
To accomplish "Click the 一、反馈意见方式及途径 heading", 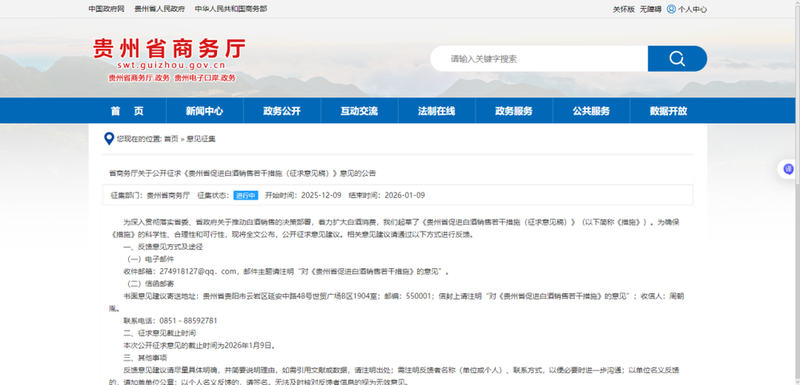I will click(163, 247).
